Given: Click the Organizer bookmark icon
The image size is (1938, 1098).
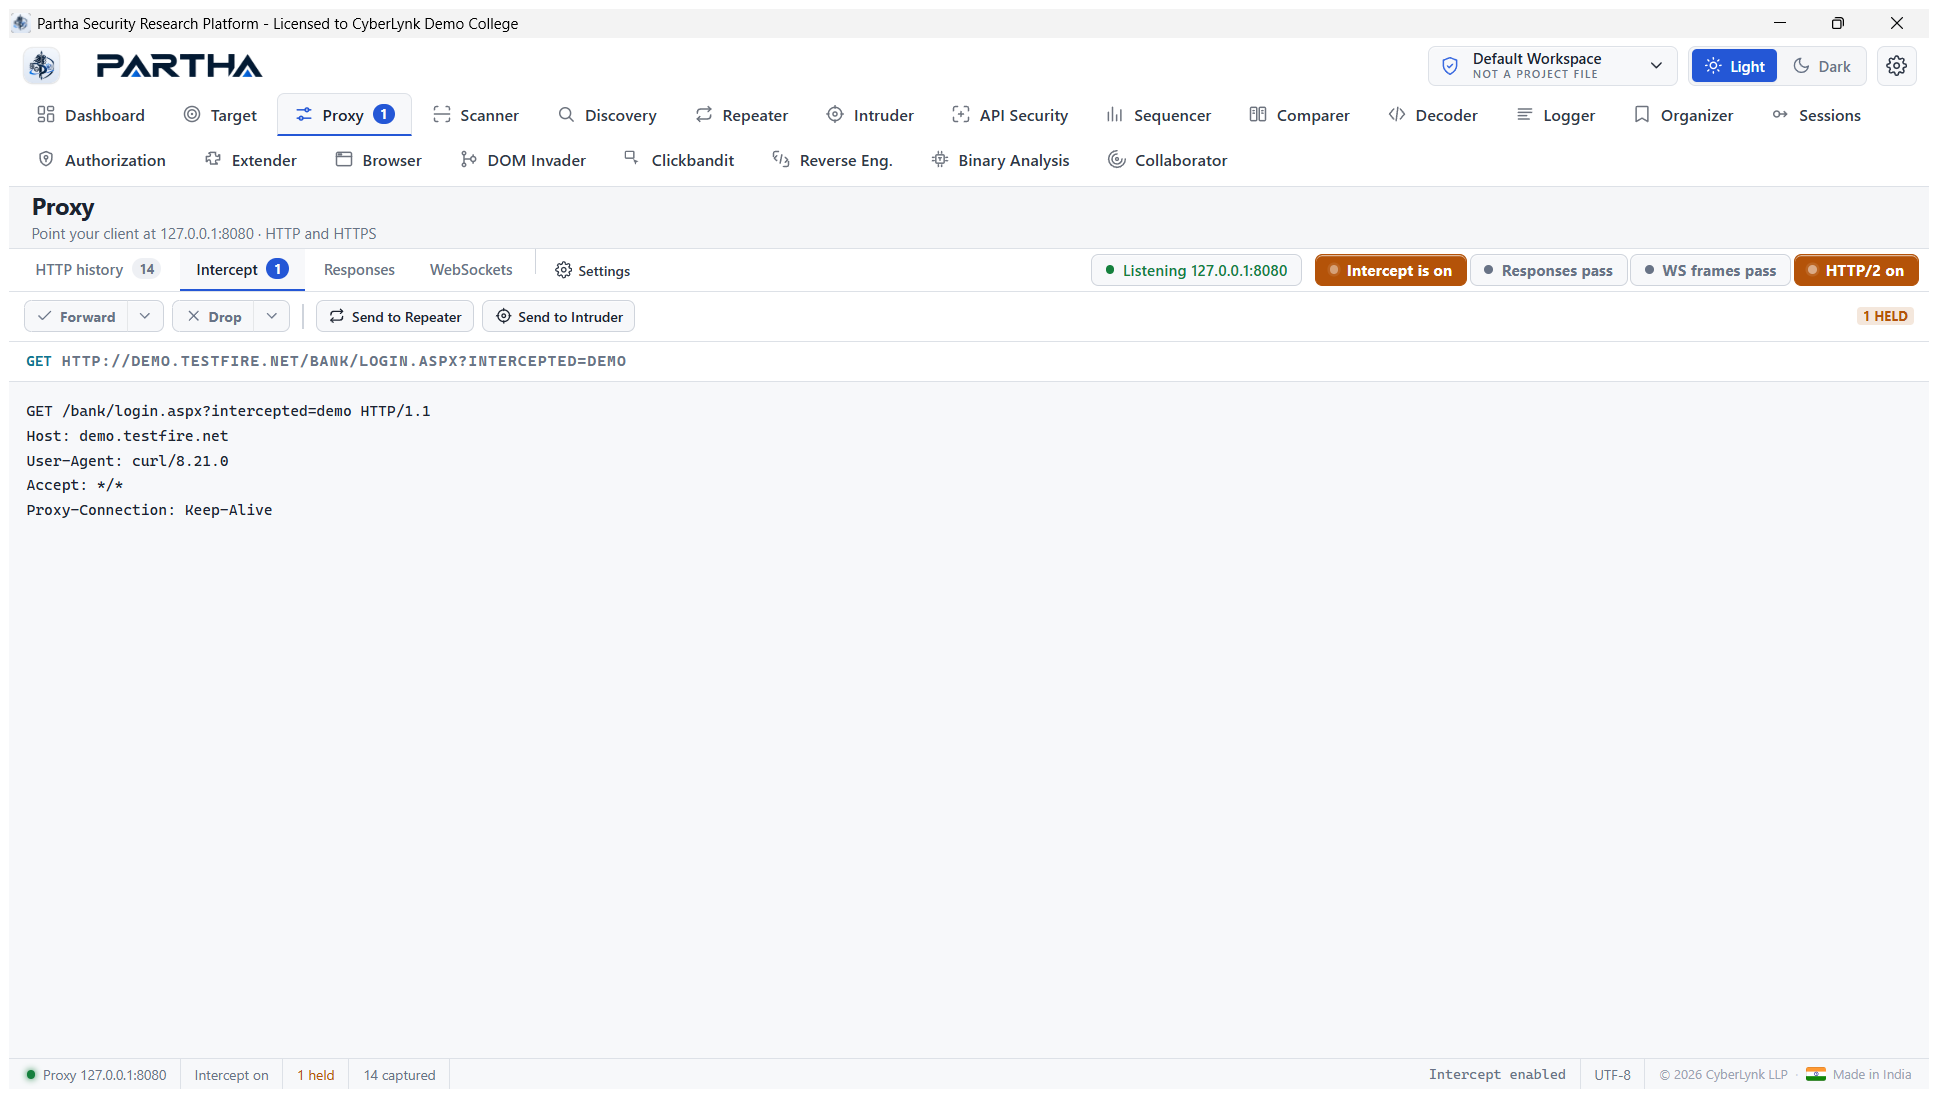Looking at the screenshot, I should 1642,115.
